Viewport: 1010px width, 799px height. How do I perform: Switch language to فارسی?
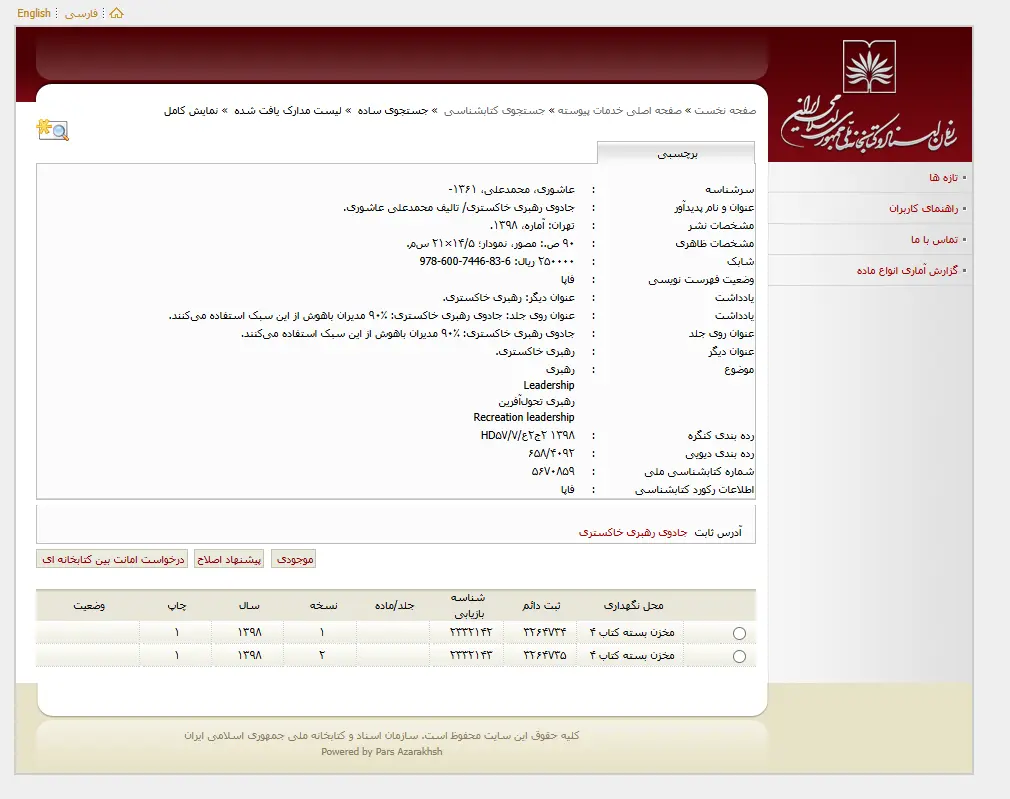tap(81, 13)
